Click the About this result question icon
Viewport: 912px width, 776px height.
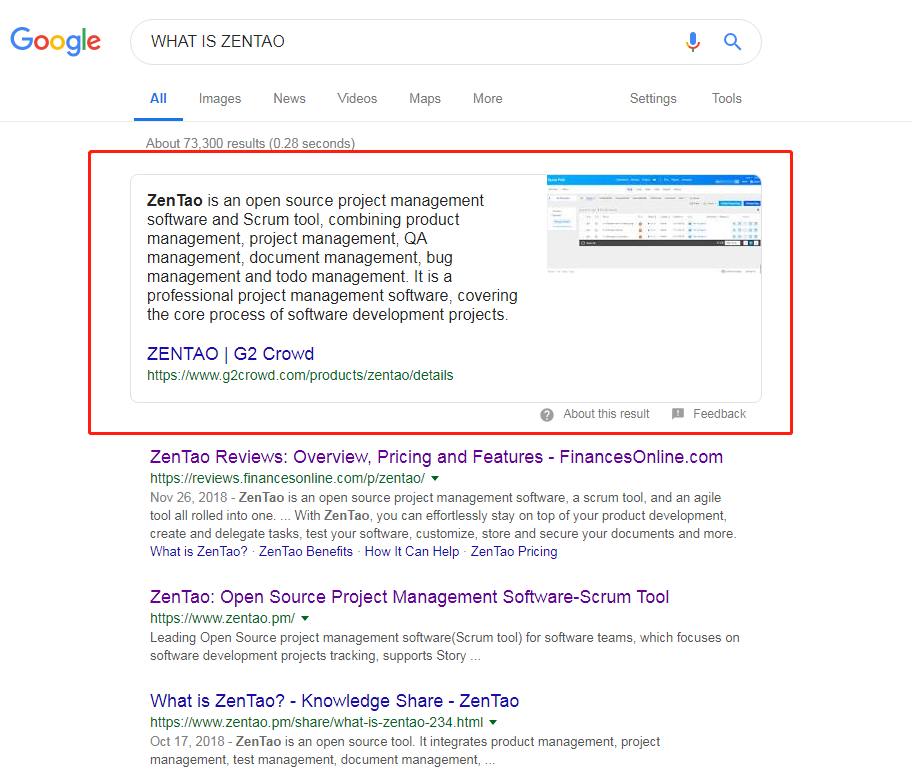coord(547,415)
